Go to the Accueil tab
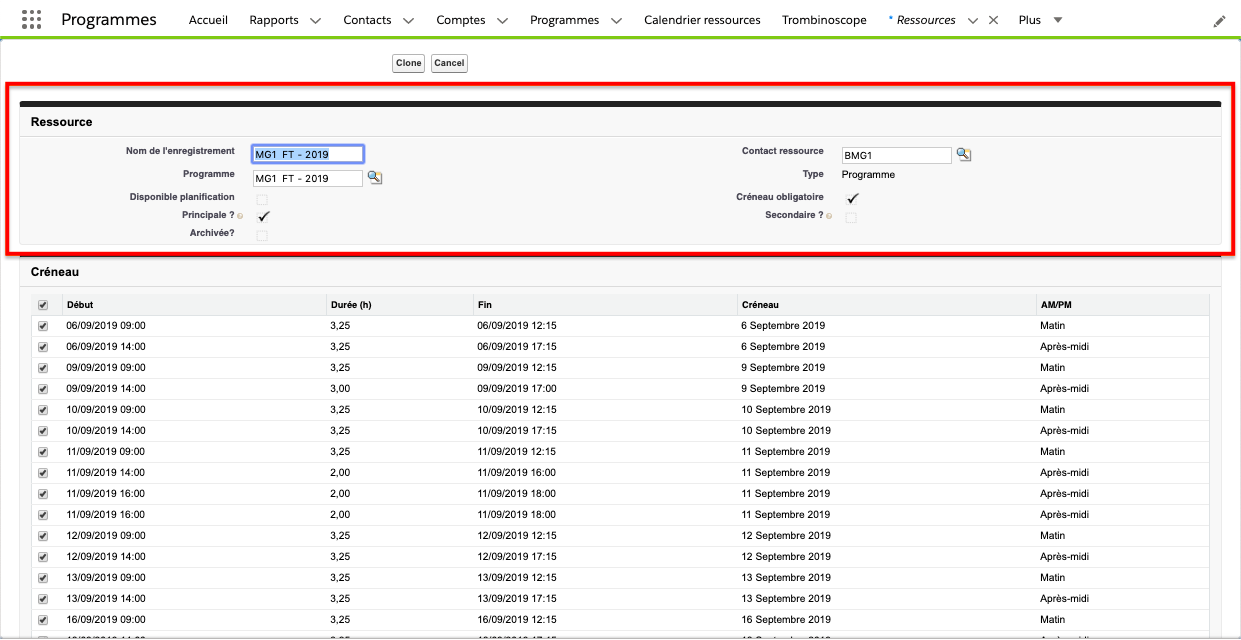The height and width of the screenshot is (640, 1241). pyautogui.click(x=208, y=20)
